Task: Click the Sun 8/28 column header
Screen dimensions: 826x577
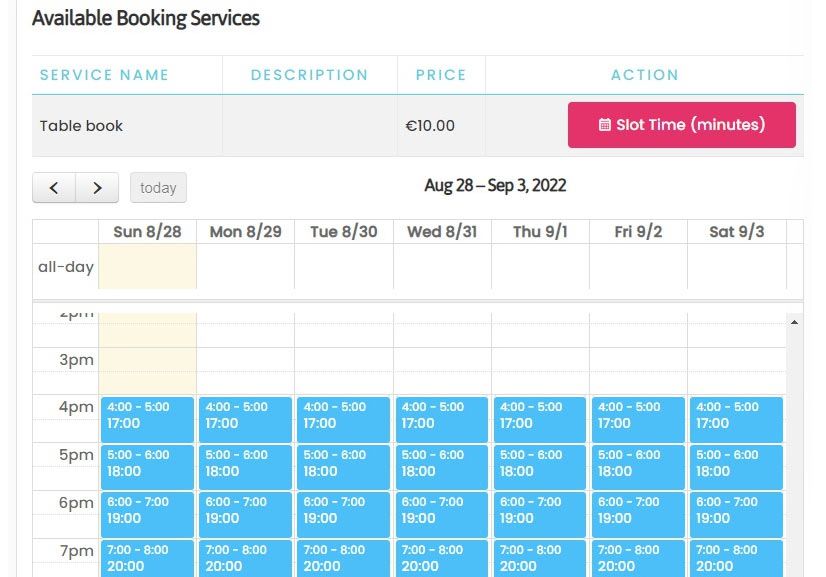Action: [x=146, y=231]
